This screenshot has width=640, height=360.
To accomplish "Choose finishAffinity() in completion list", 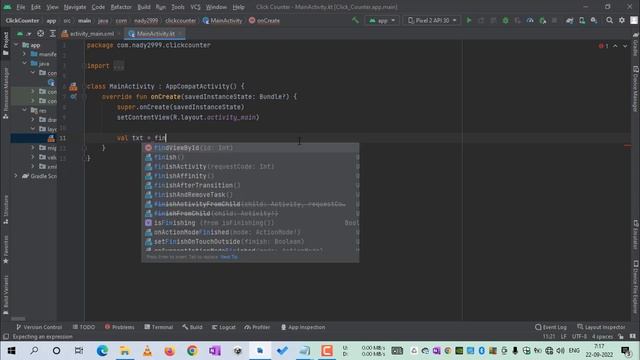I will pyautogui.click(x=251, y=176).
